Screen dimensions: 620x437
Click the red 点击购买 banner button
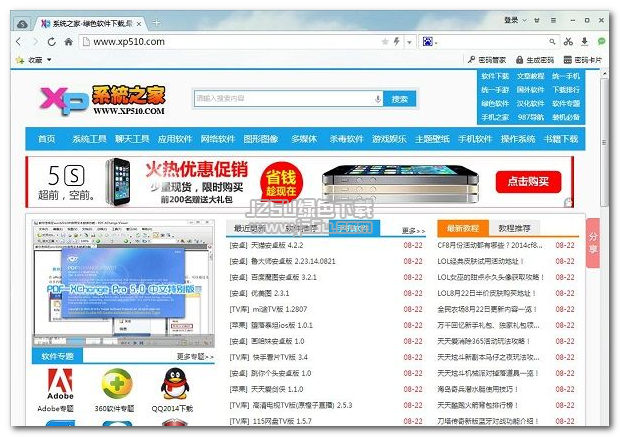(528, 182)
